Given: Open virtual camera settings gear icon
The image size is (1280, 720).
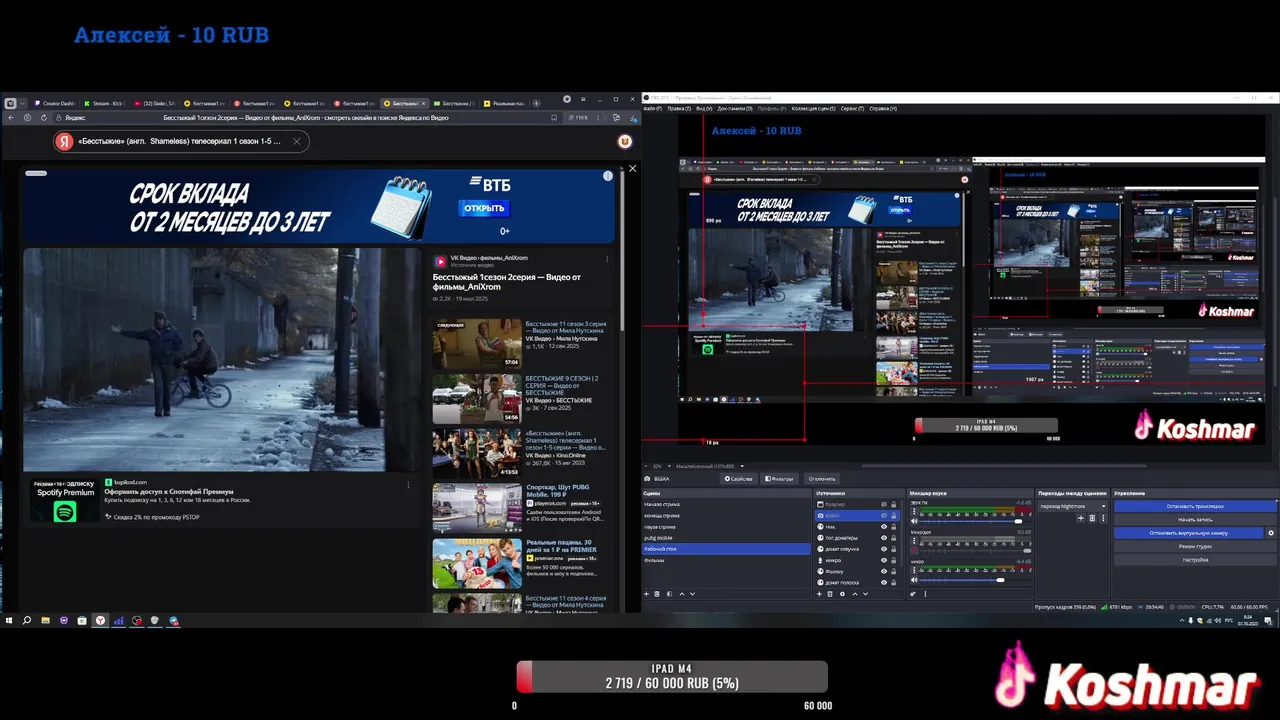Looking at the screenshot, I should tap(1271, 533).
